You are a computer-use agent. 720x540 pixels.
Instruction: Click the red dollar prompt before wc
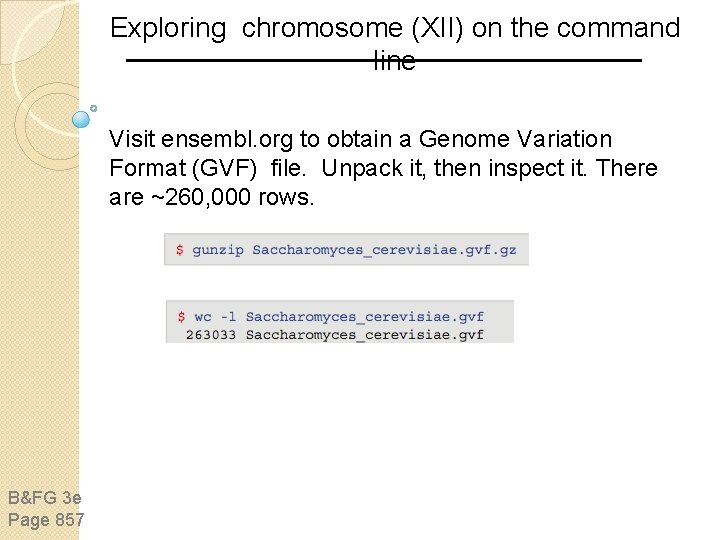[x=181, y=316]
